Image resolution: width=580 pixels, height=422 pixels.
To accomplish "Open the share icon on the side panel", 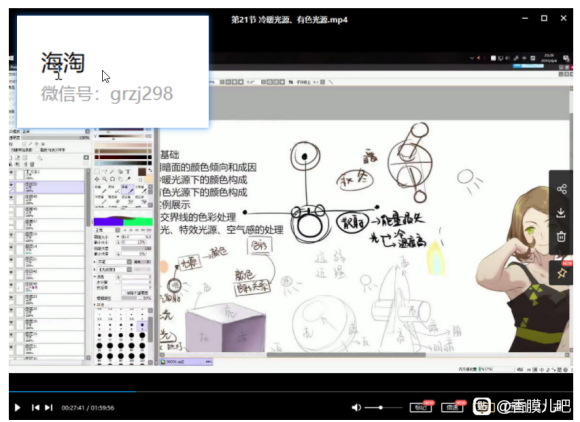I will (562, 189).
